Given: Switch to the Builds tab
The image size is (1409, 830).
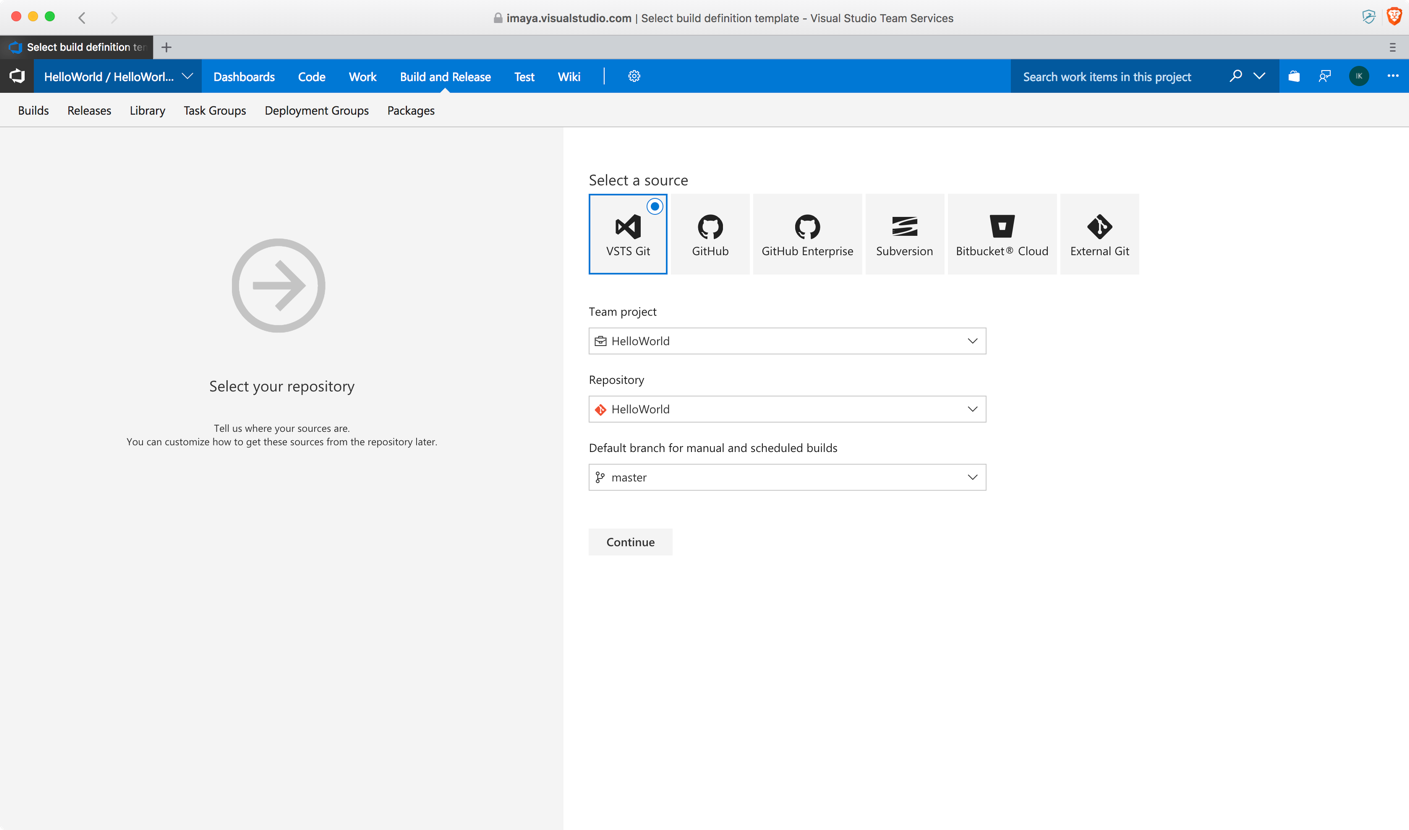Looking at the screenshot, I should point(33,111).
